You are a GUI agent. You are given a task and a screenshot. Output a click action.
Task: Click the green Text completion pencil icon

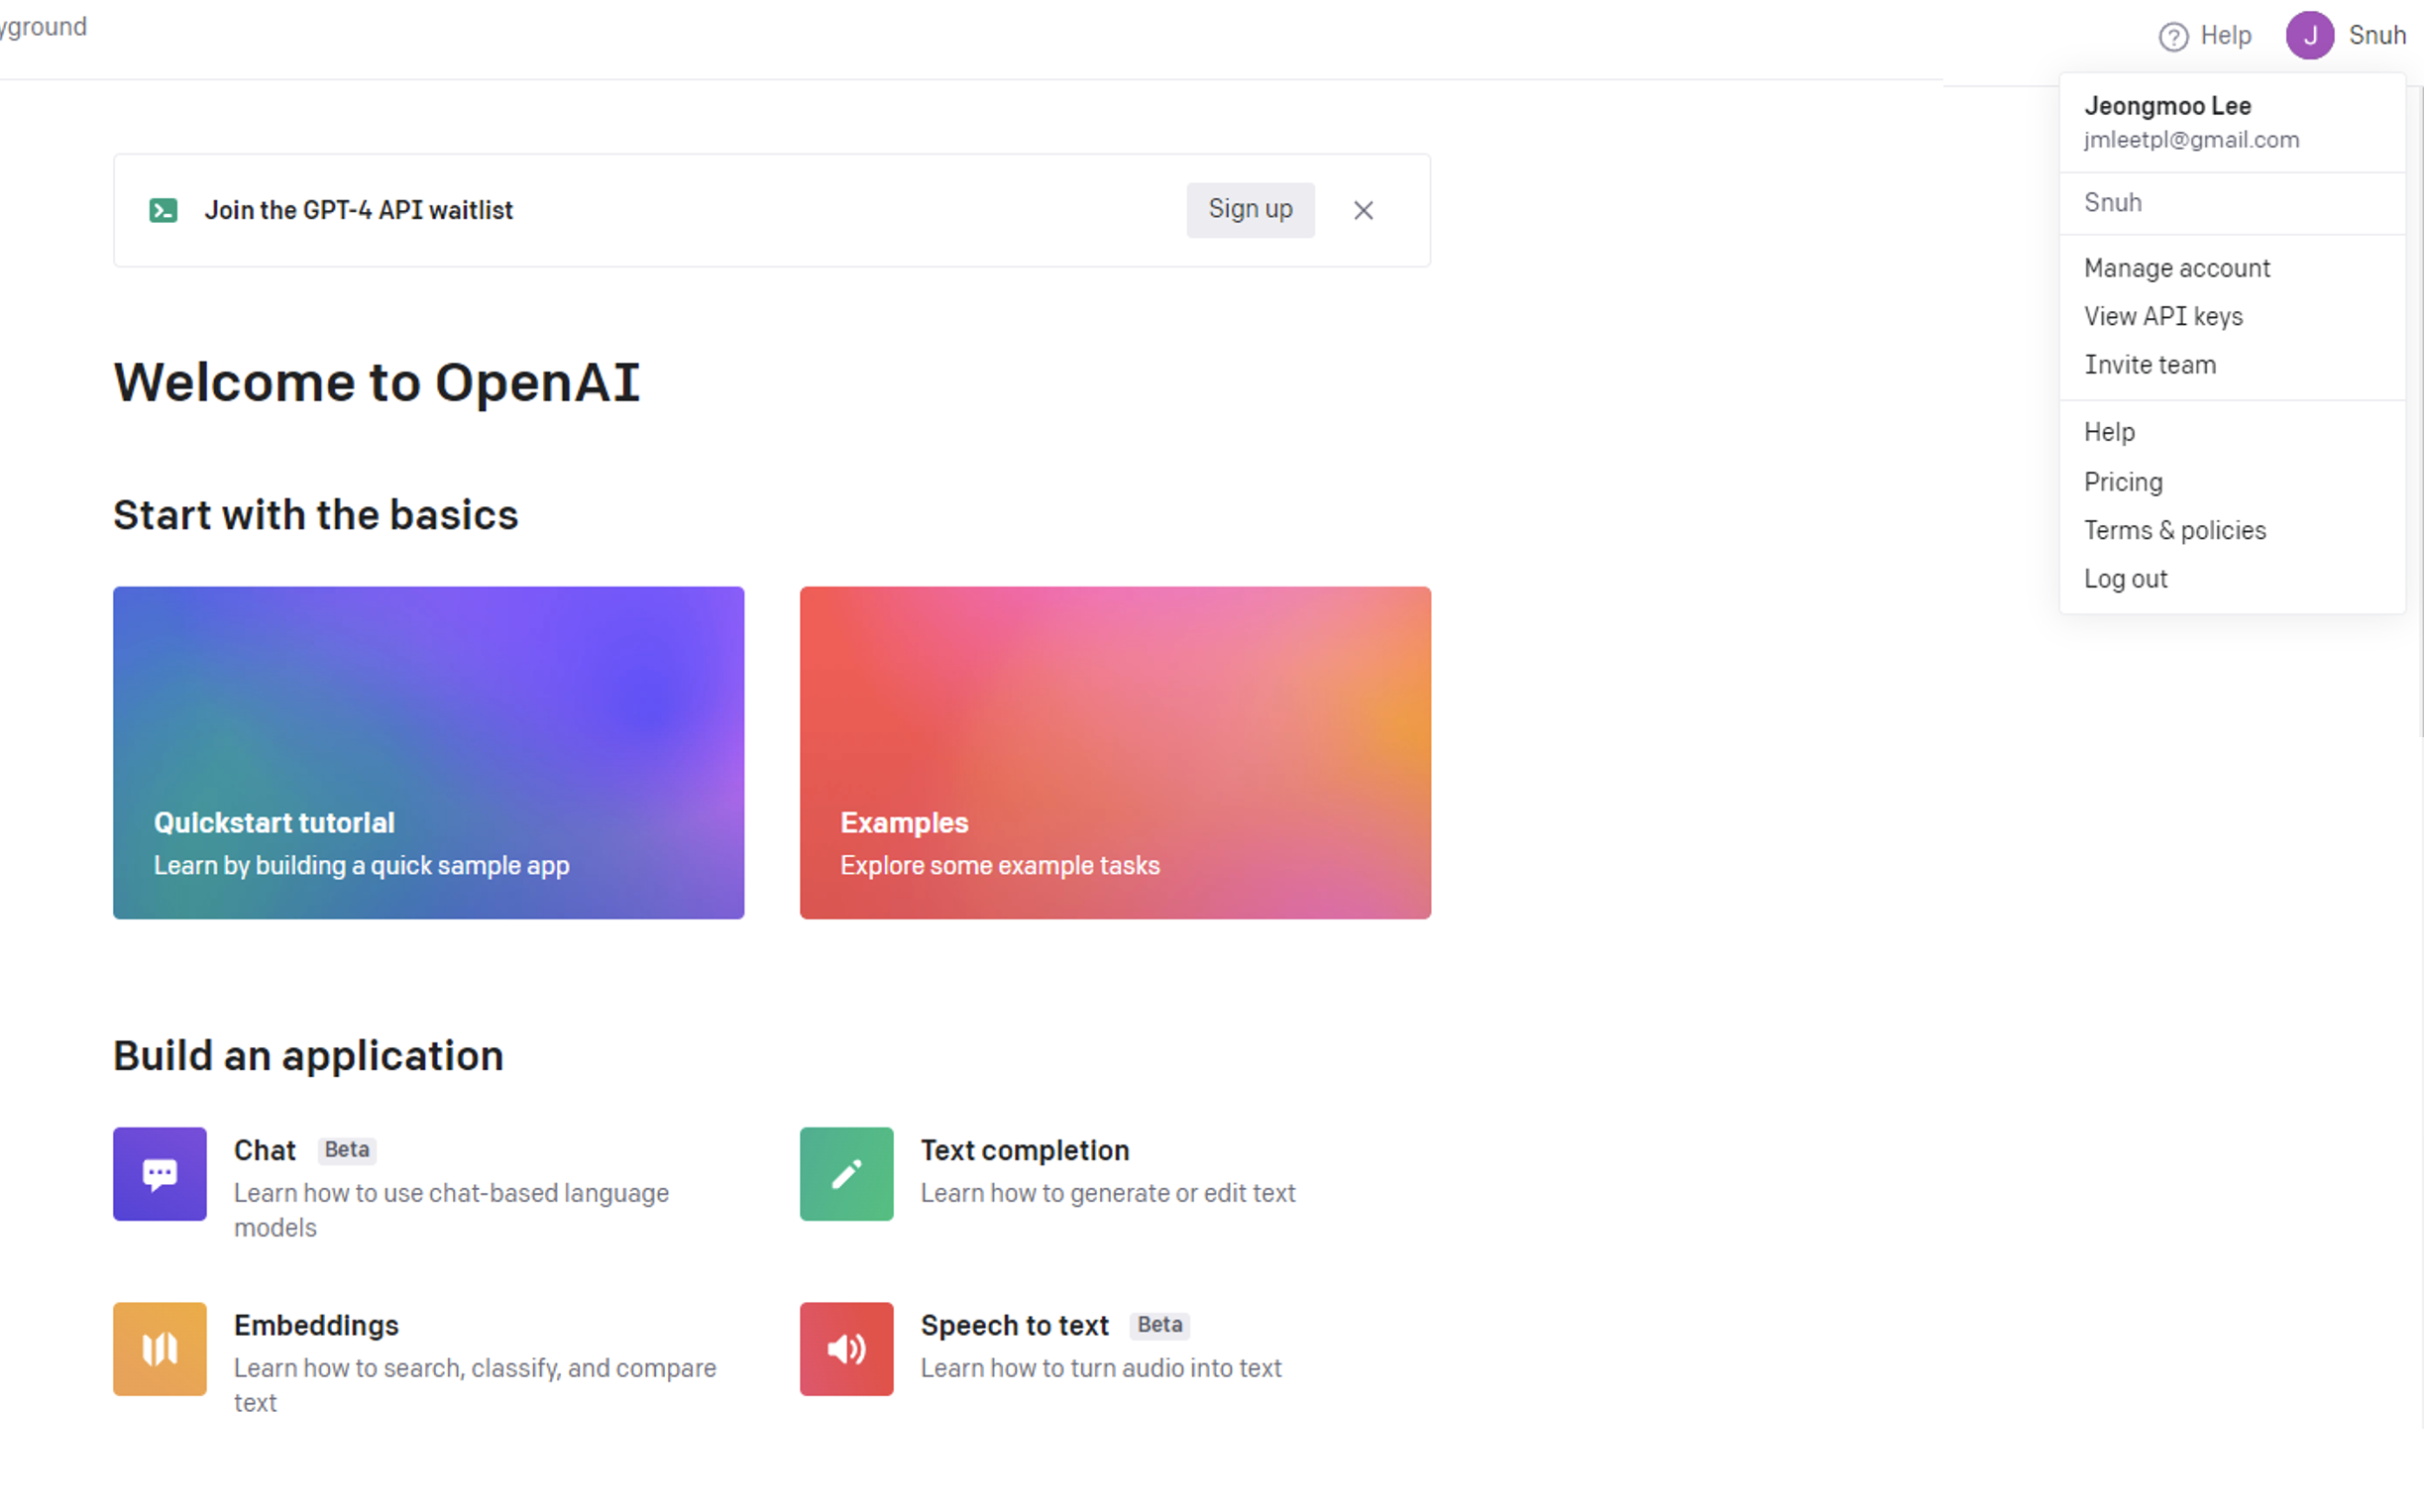tap(846, 1174)
